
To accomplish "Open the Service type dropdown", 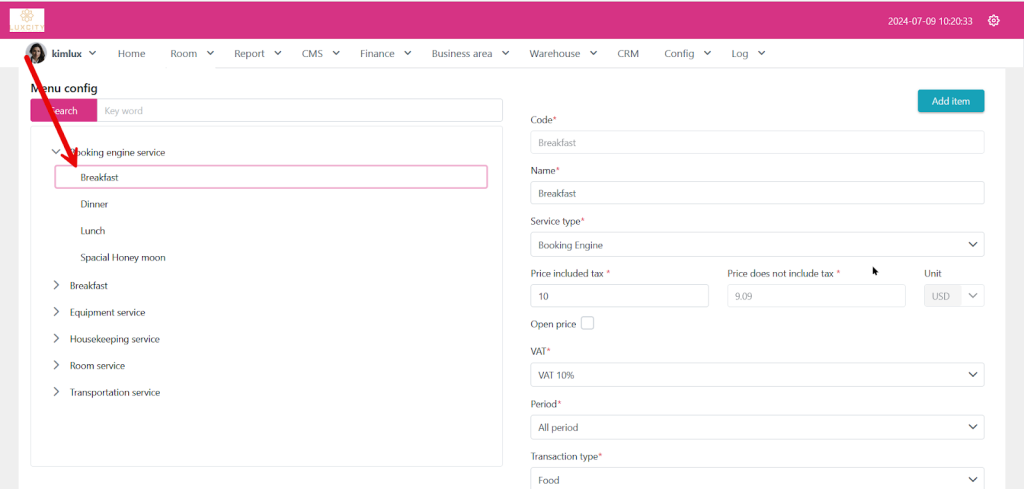I will [x=756, y=244].
